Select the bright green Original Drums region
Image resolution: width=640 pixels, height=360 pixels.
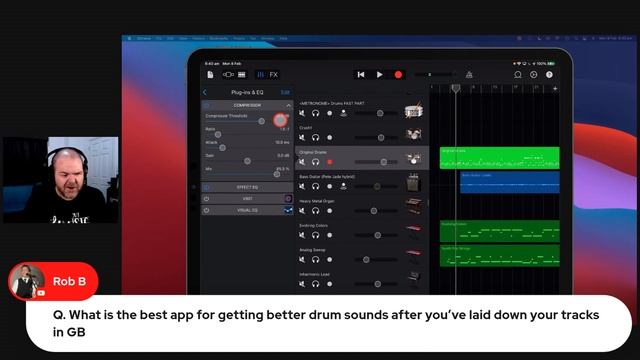[x=500, y=158]
